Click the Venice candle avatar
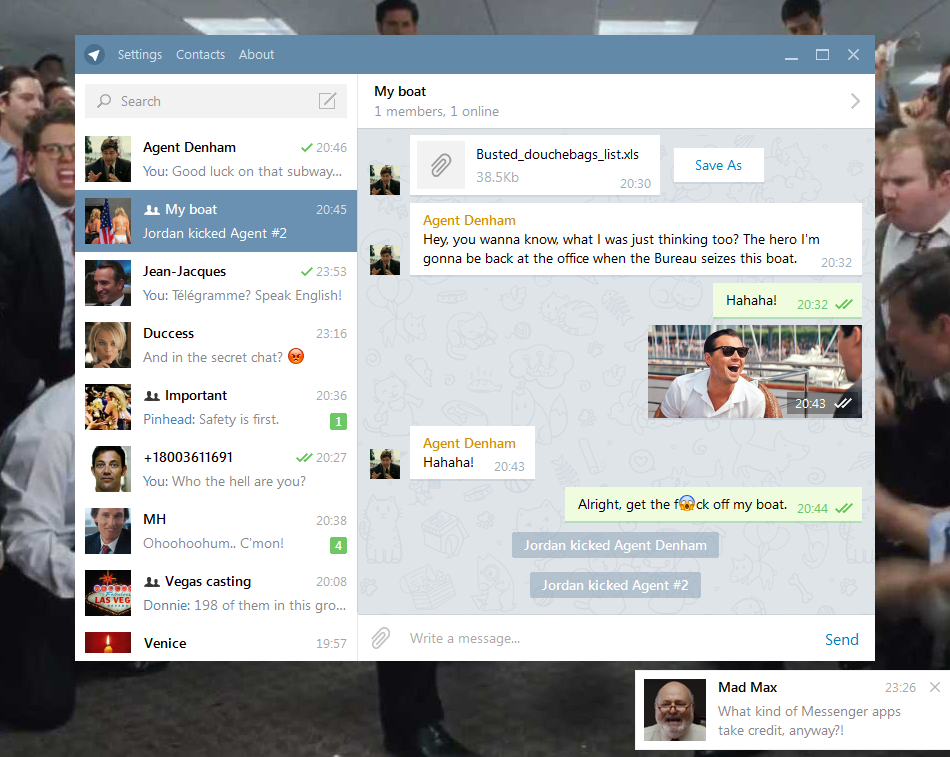The image size is (950, 757). point(108,642)
